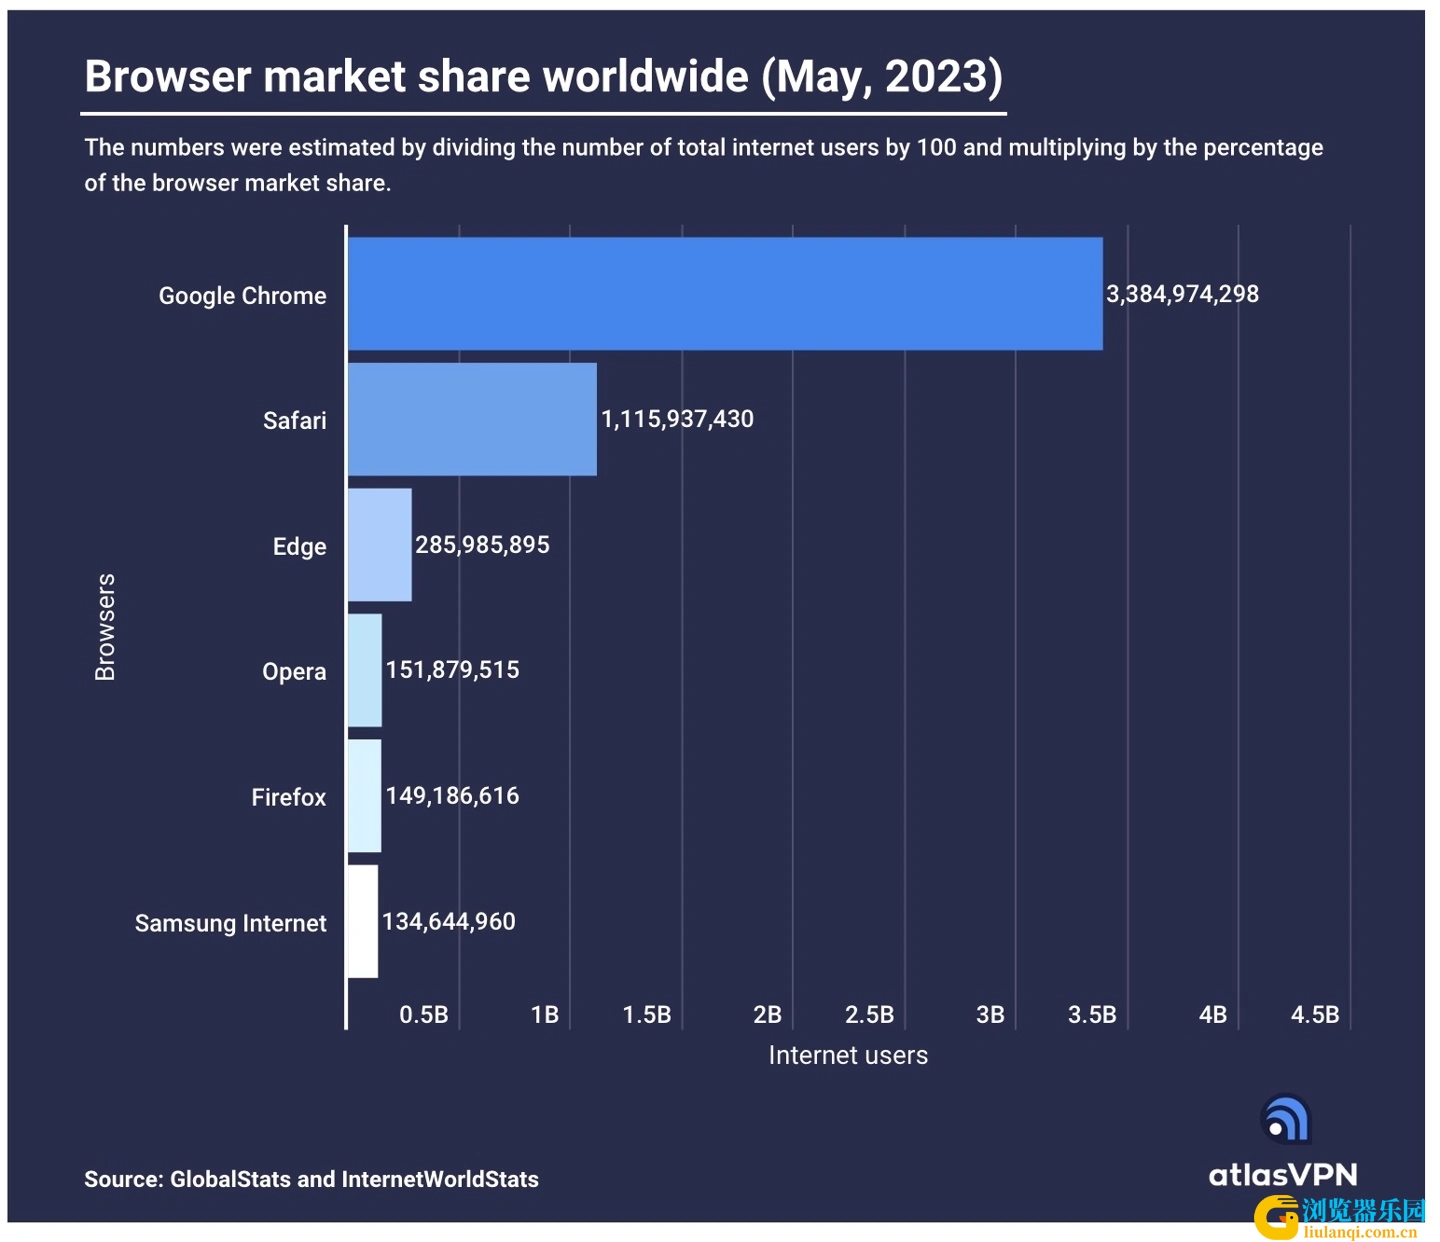Viewport: 1440px width, 1242px height.
Task: Click the atlasVPN logo icon
Action: 1286,1119
